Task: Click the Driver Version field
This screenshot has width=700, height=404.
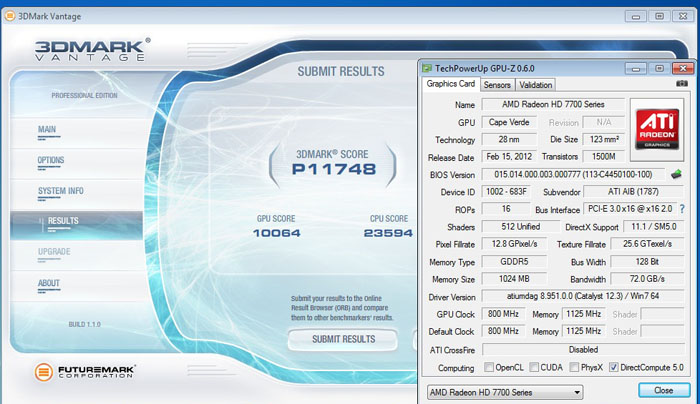Action: 583,296
